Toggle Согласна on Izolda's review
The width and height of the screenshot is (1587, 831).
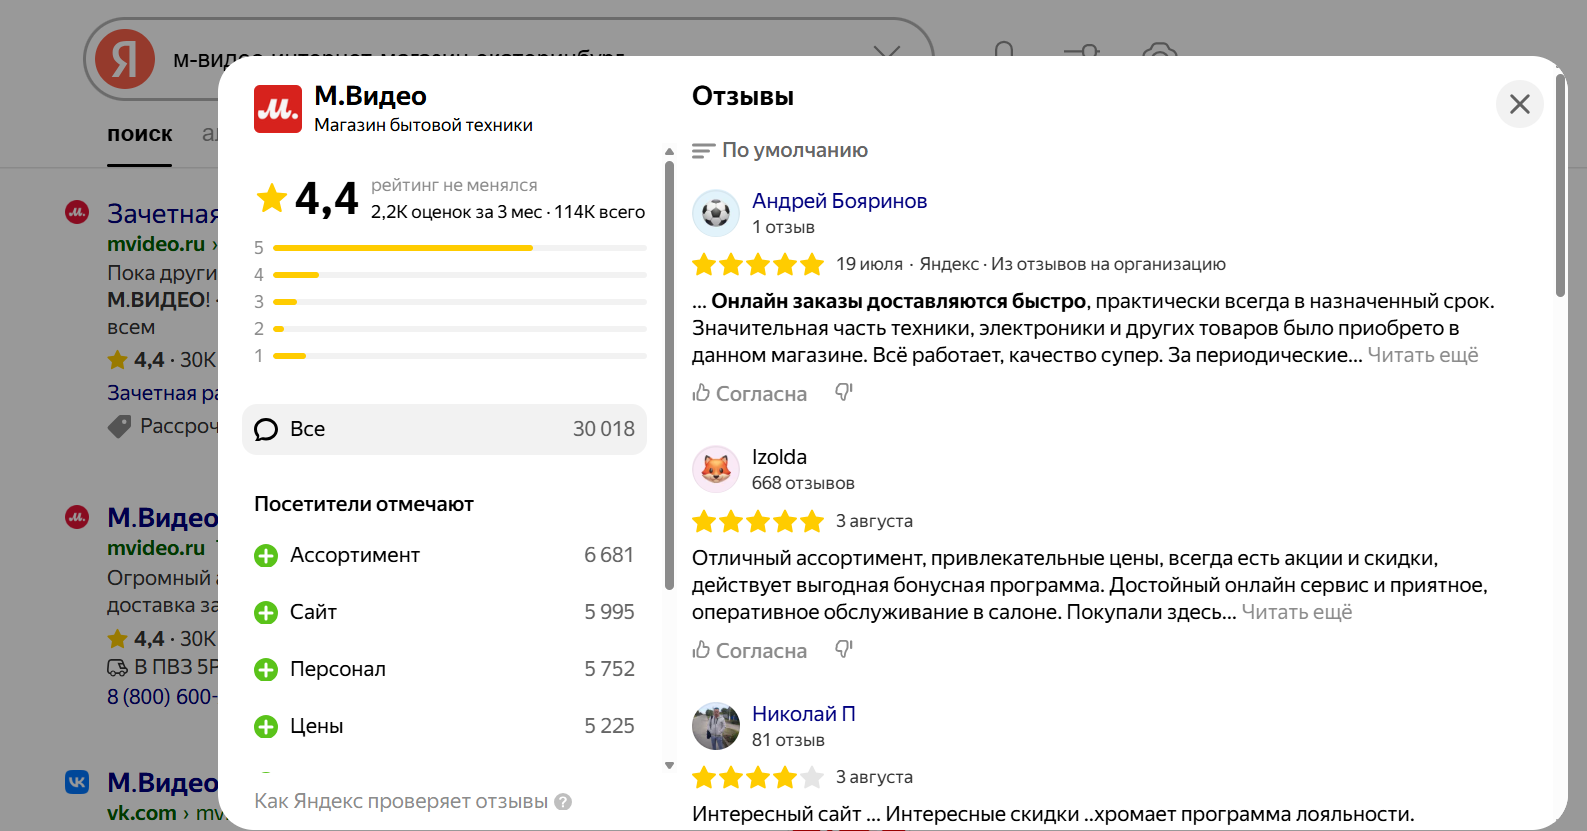click(750, 651)
